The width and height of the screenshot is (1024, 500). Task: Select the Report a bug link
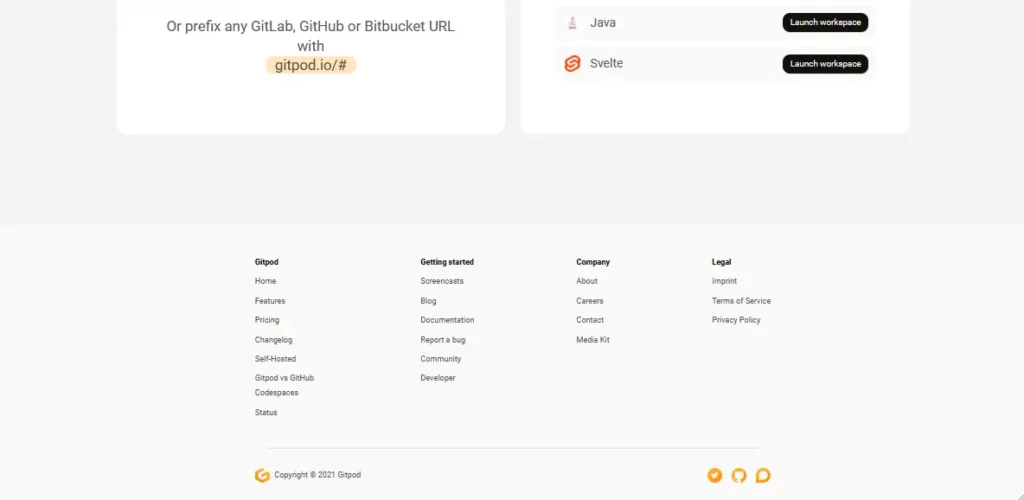click(443, 340)
